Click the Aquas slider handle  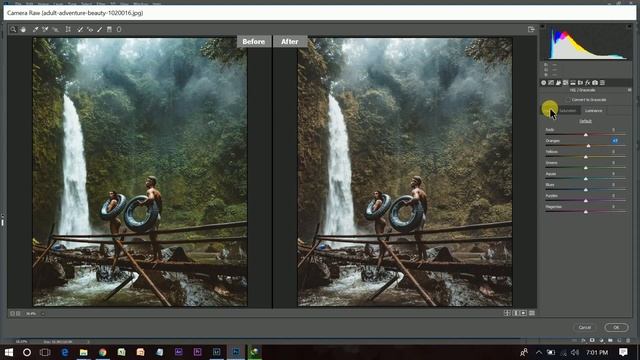point(586,179)
